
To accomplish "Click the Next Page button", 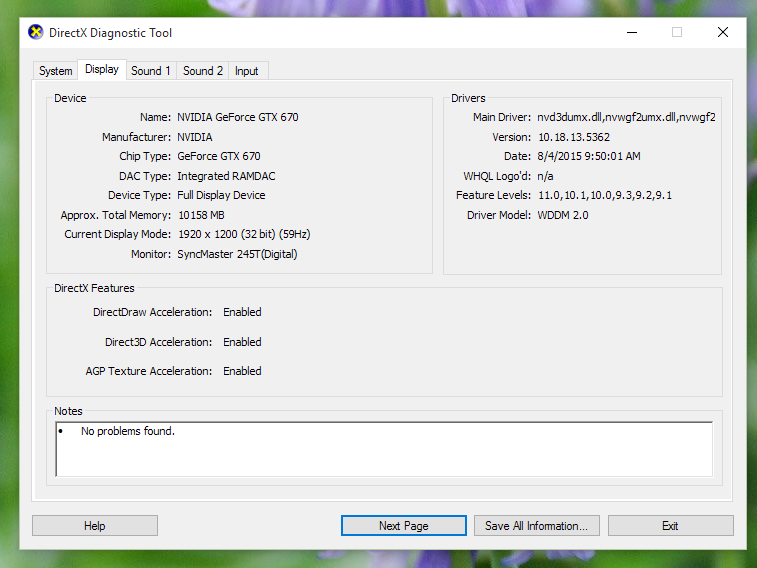I will point(403,526).
